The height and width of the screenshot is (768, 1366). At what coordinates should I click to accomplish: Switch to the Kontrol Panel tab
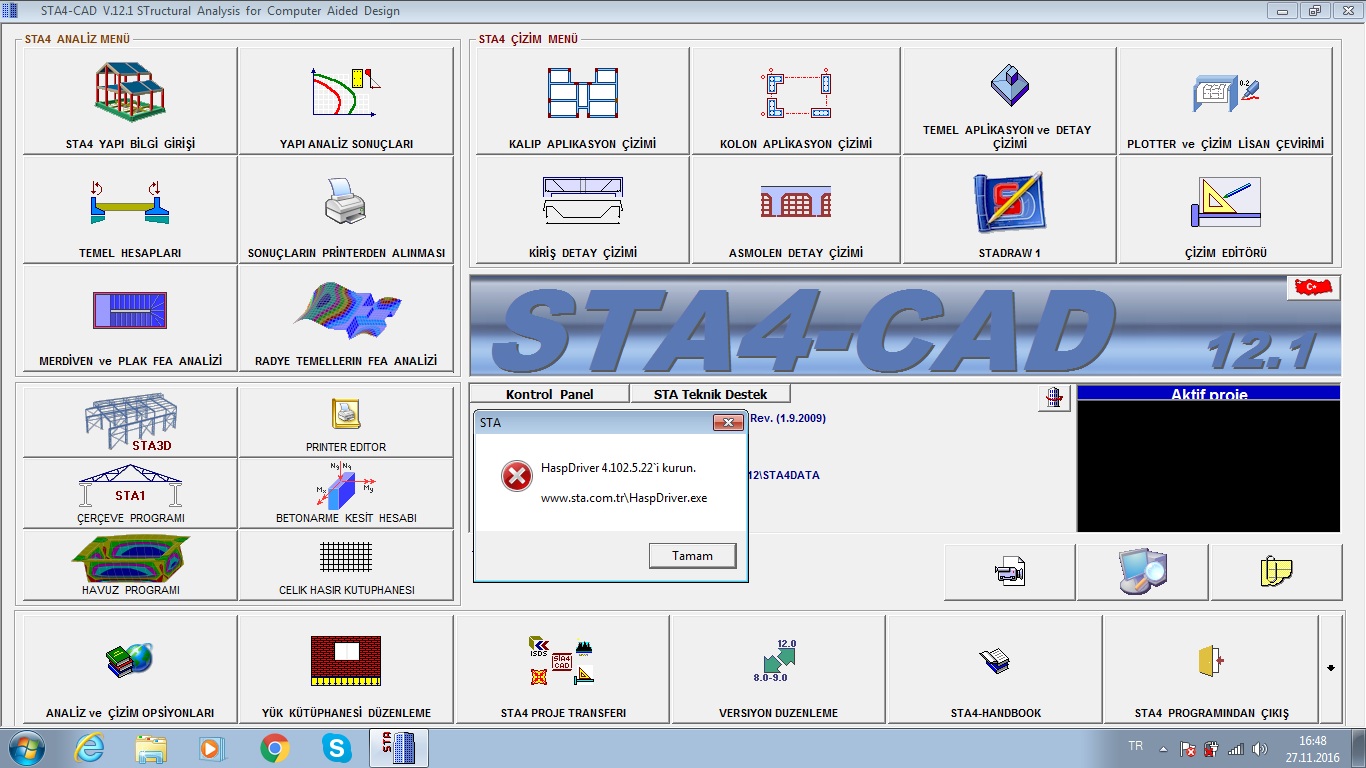tap(549, 394)
